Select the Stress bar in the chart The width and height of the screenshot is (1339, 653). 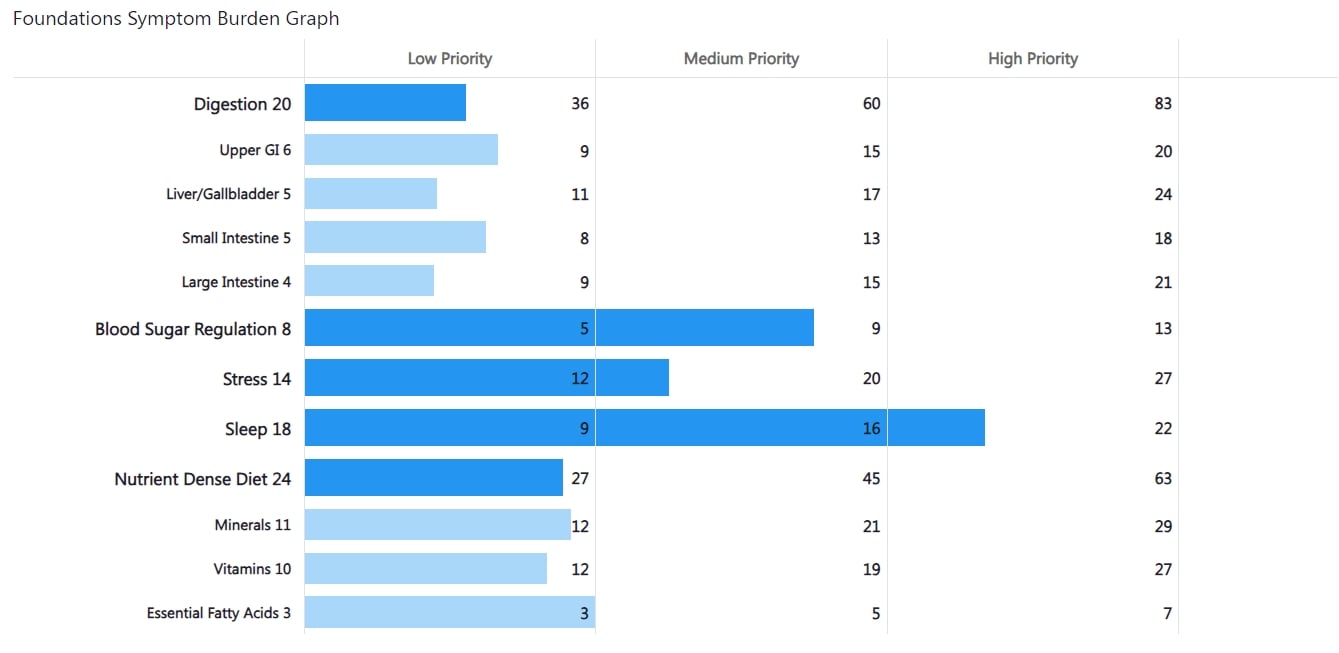tap(486, 378)
